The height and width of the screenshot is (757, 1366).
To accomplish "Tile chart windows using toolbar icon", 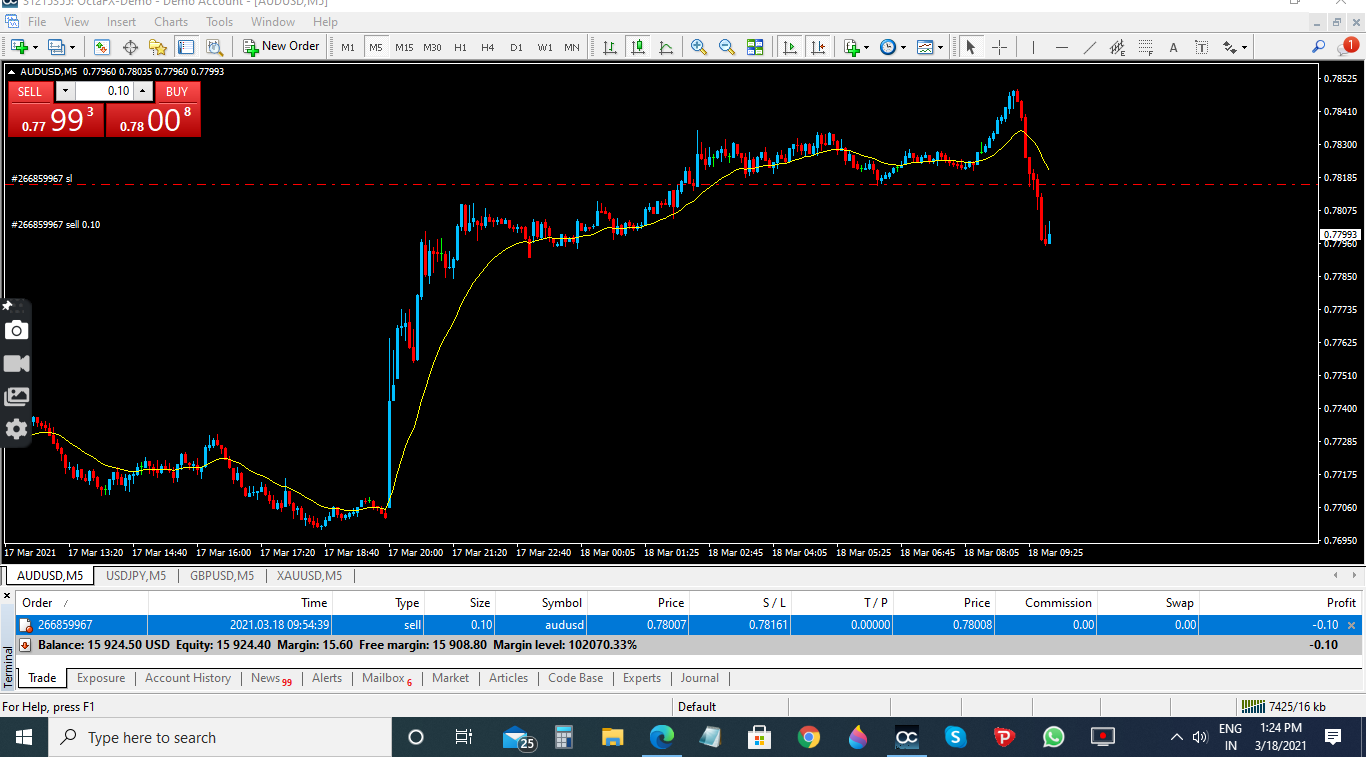I will coord(755,47).
